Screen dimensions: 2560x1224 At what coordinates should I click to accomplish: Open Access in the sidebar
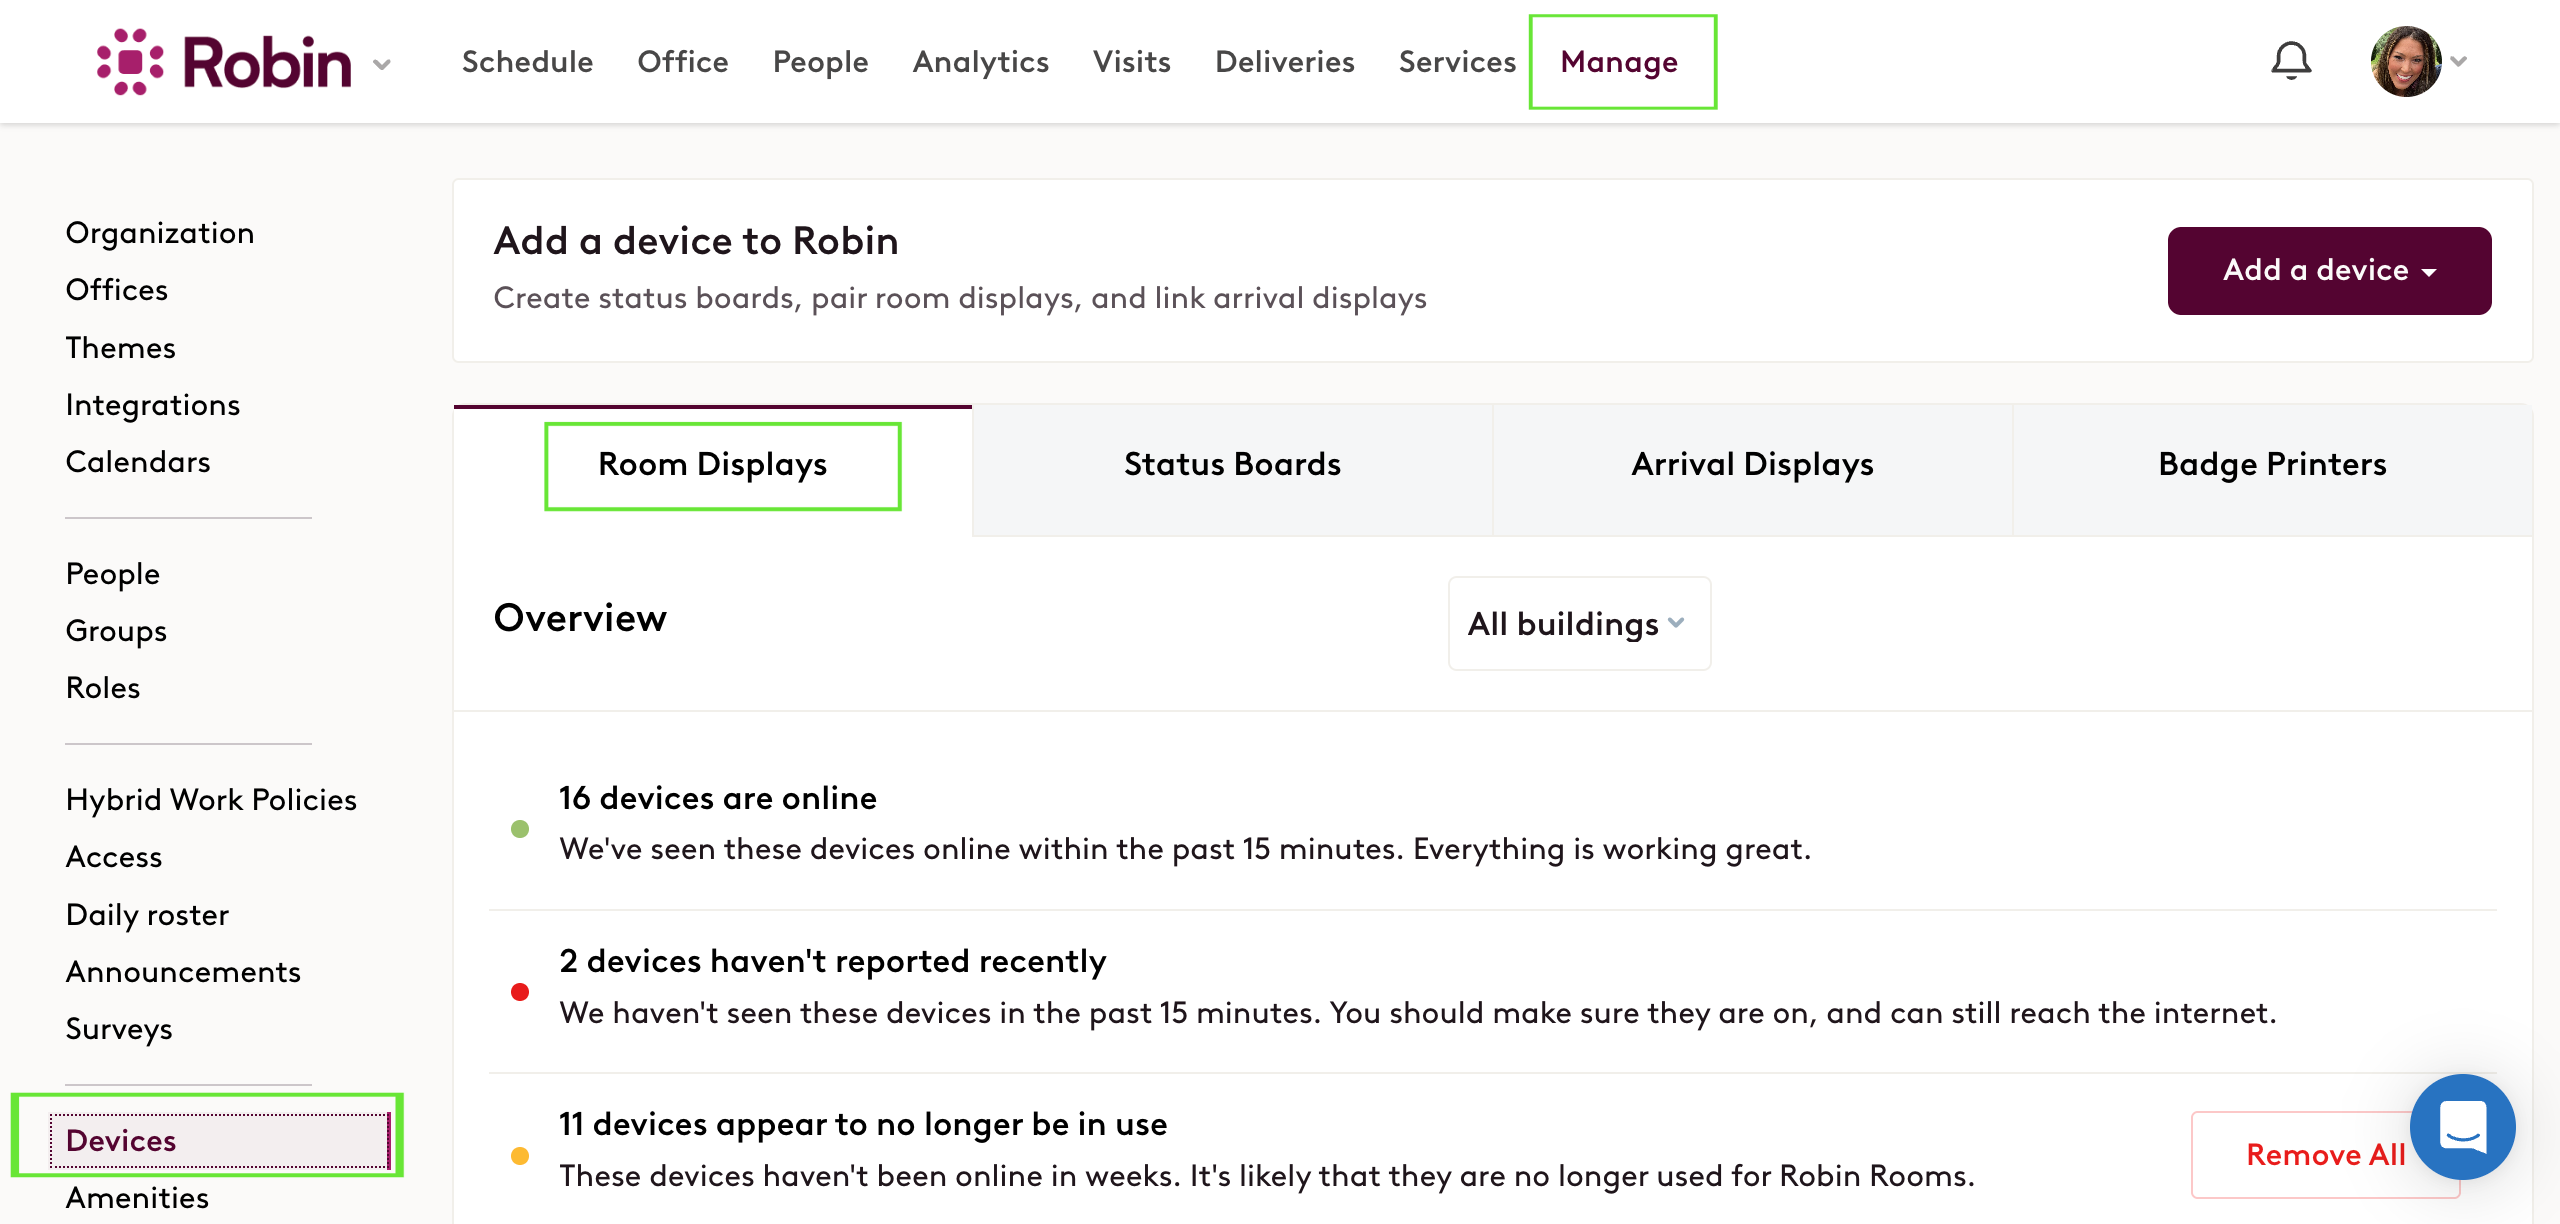114,857
